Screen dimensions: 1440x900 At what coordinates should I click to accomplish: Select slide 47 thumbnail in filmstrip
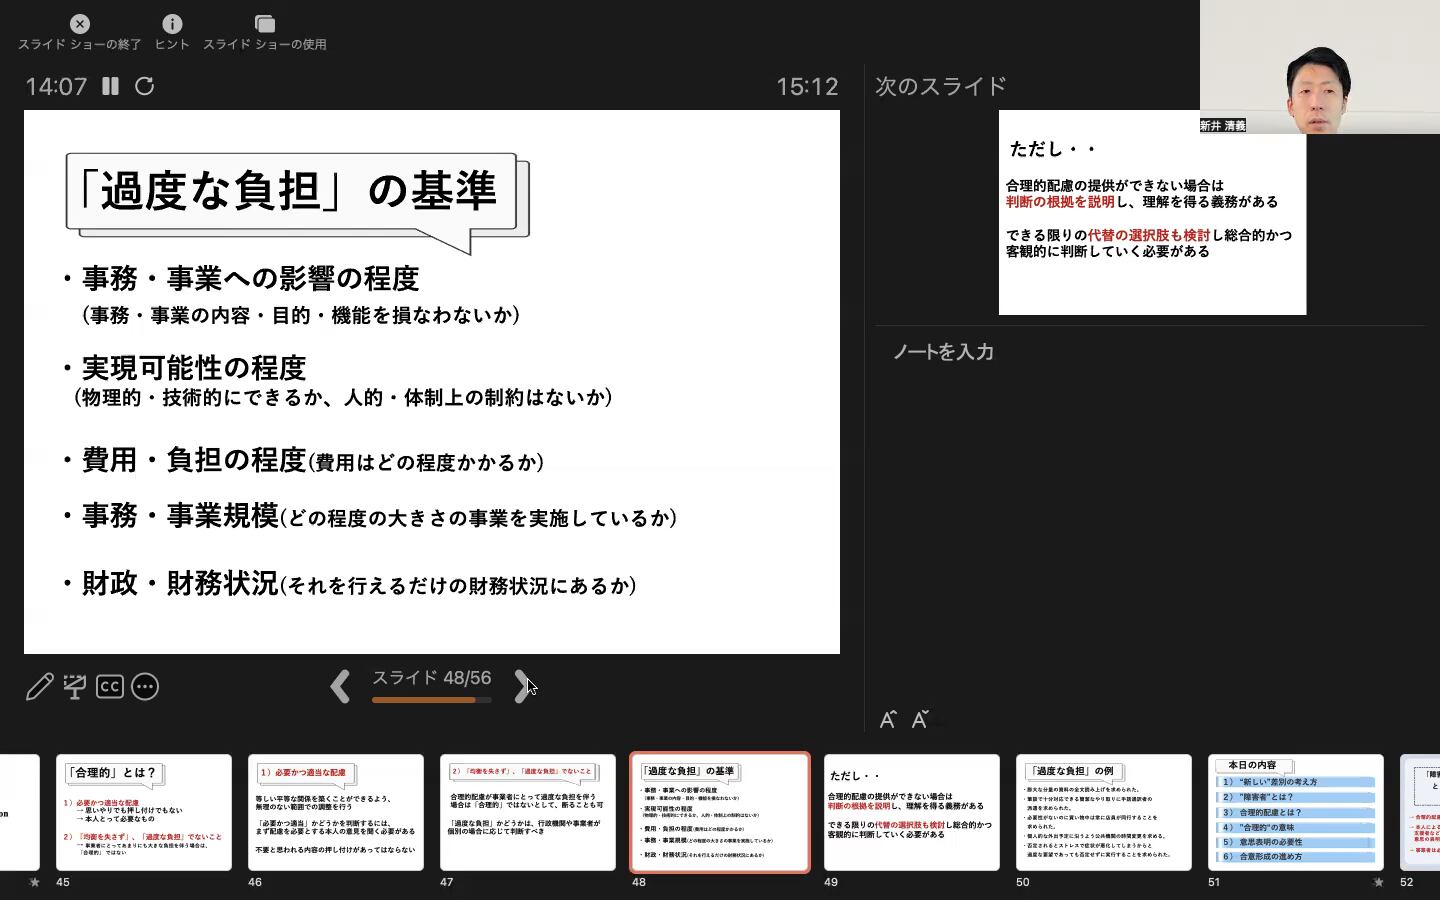tap(527, 812)
